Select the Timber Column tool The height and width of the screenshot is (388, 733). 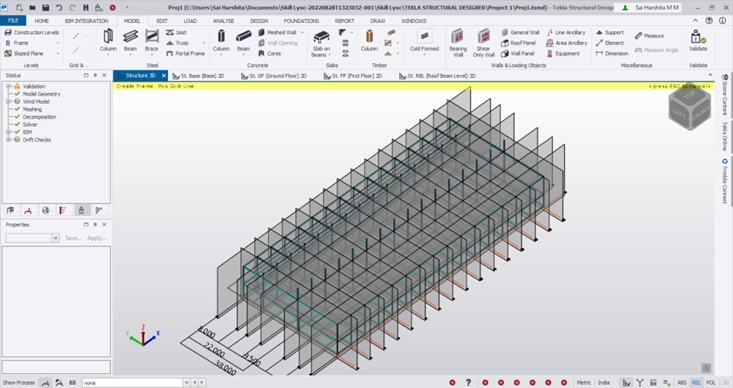[369, 40]
